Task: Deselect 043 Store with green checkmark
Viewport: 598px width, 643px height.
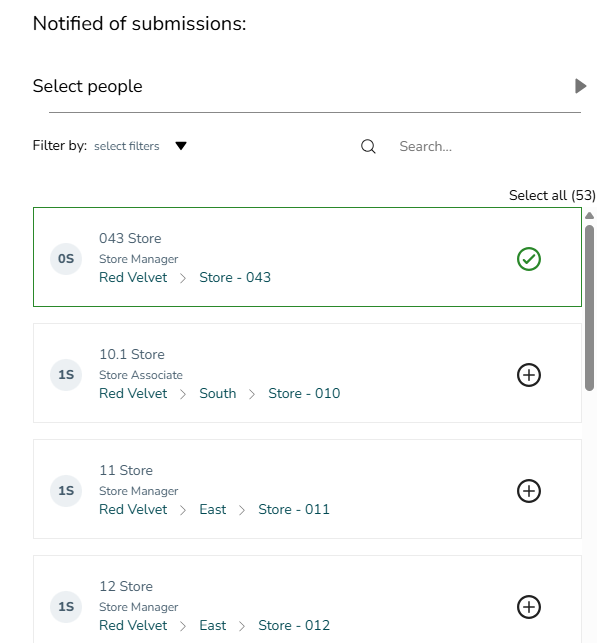Action: click(529, 259)
